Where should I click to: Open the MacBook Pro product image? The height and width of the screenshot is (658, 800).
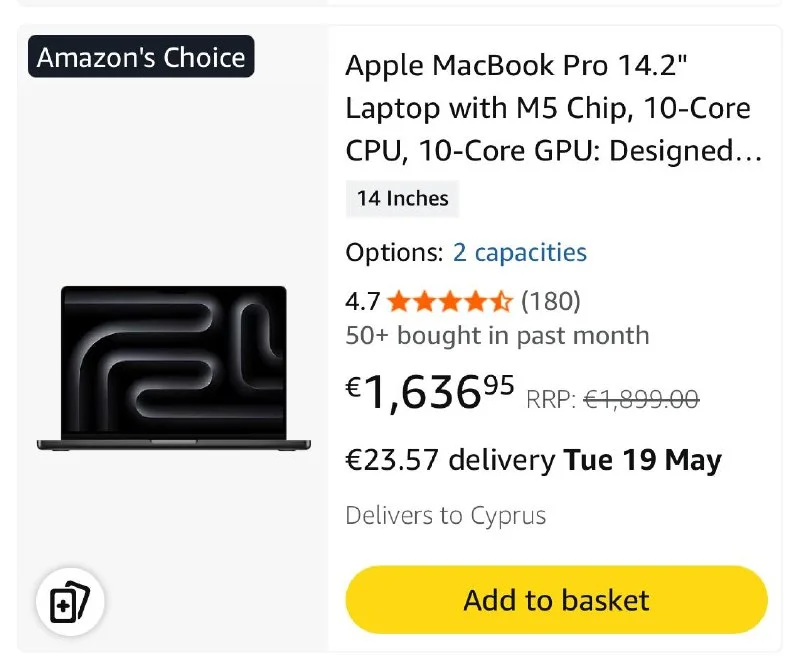[173, 368]
